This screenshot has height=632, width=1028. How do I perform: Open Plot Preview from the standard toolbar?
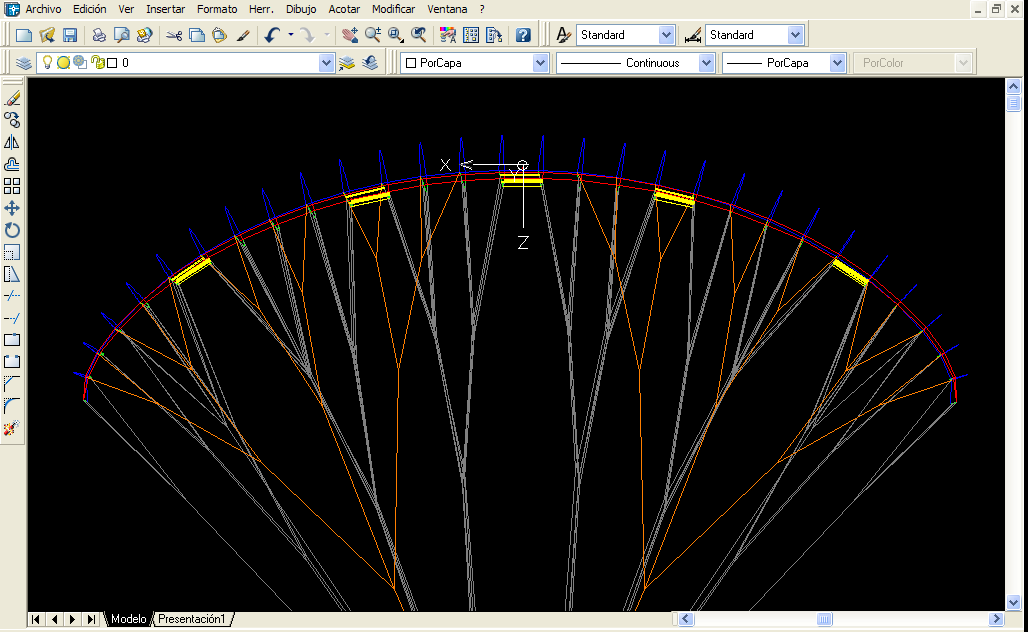pos(122,35)
